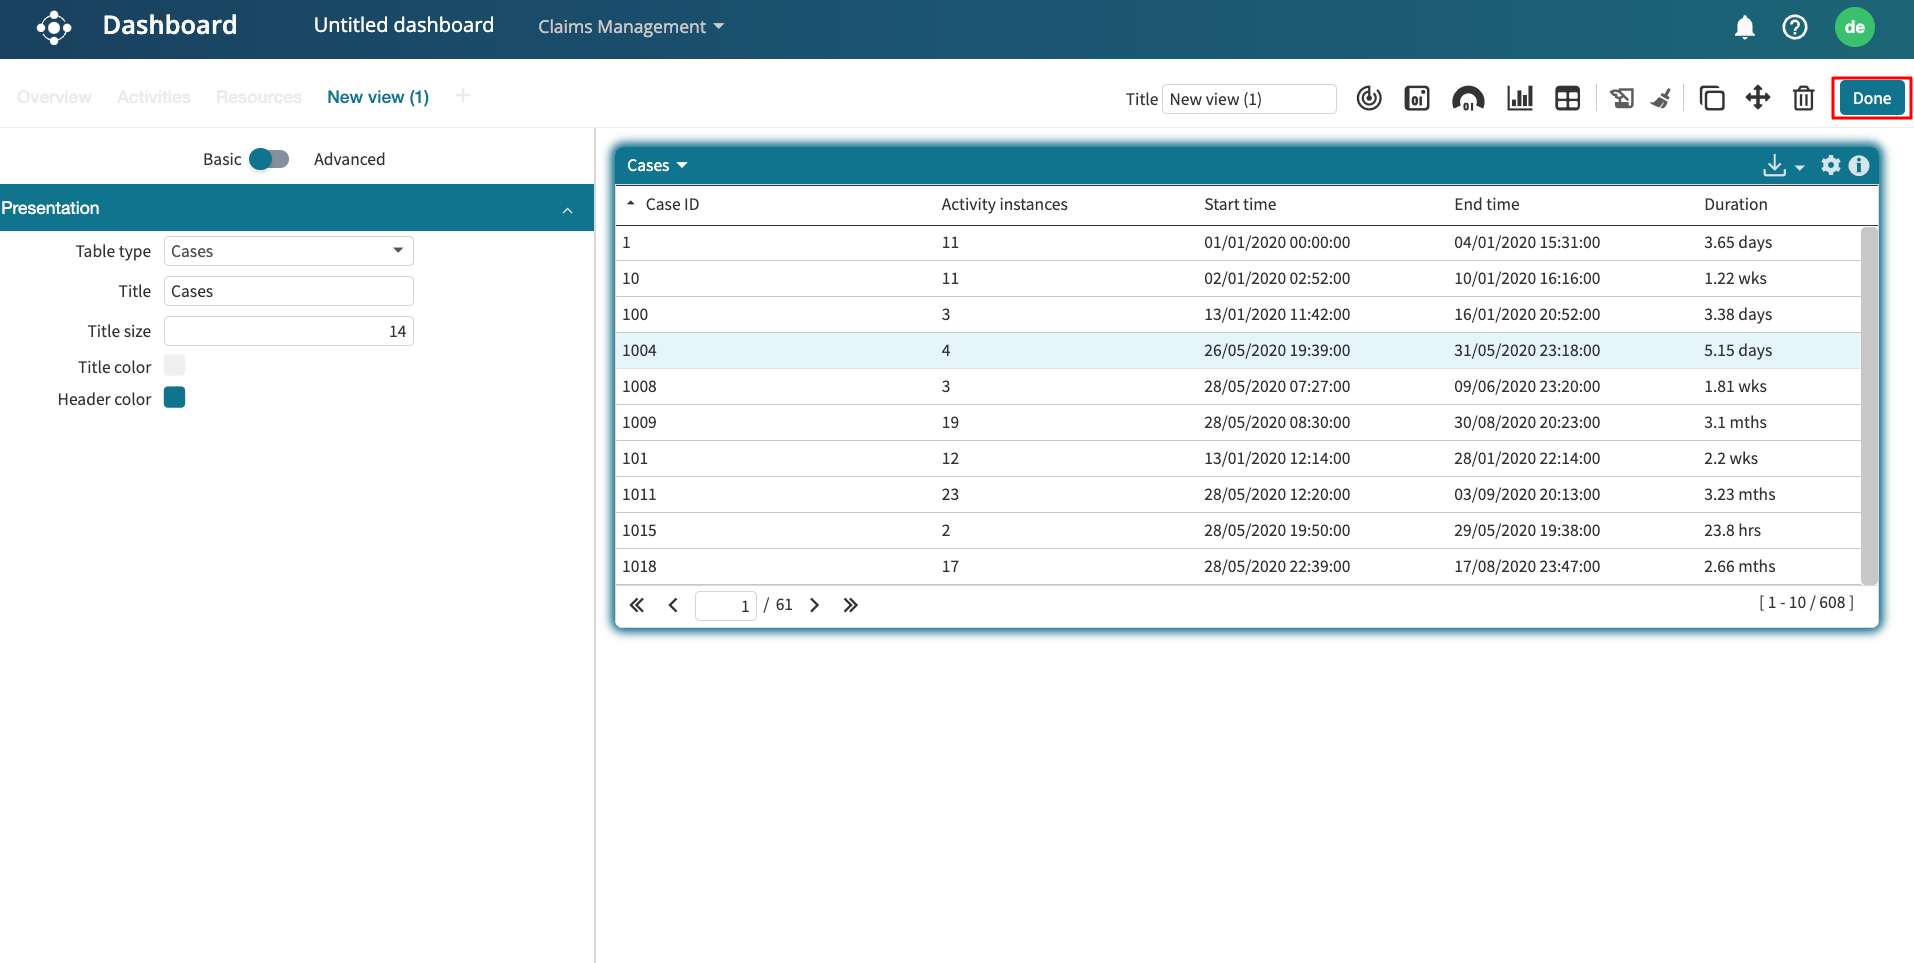Click the Done button

[1871, 98]
